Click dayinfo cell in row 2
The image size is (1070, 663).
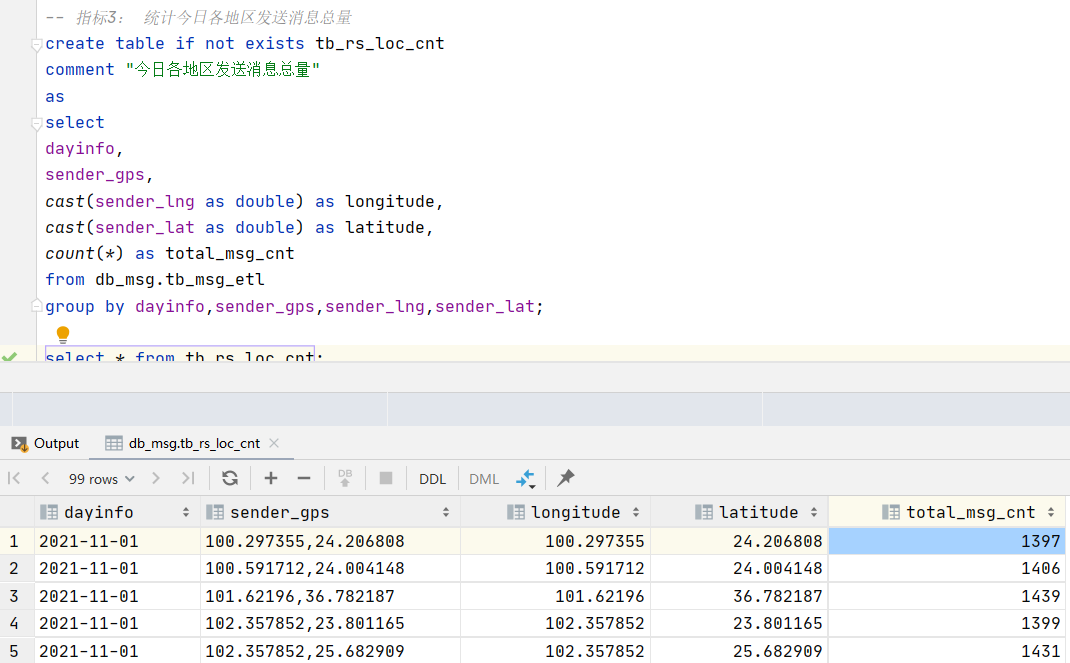pyautogui.click(x=117, y=568)
